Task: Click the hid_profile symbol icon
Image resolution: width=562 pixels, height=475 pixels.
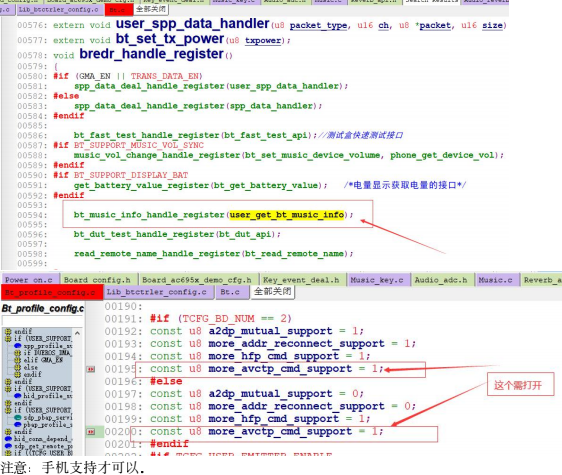Action: click(x=18, y=396)
